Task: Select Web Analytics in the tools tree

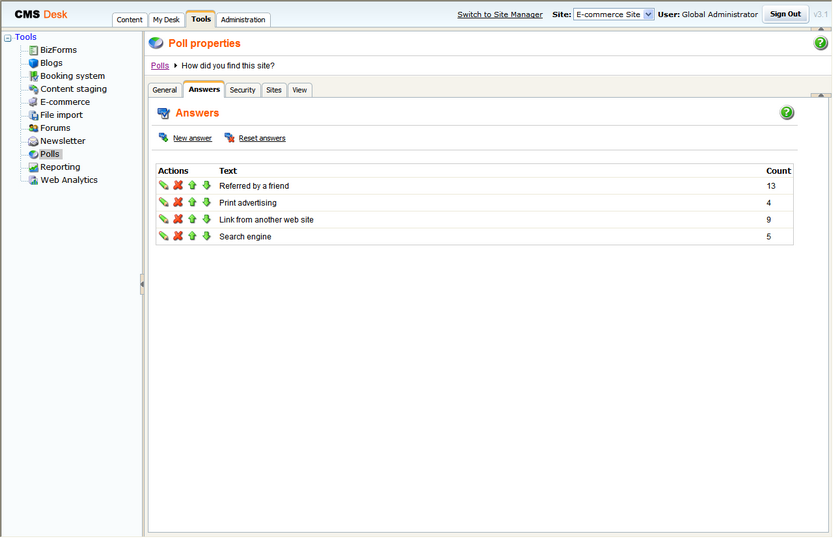Action: coord(69,181)
